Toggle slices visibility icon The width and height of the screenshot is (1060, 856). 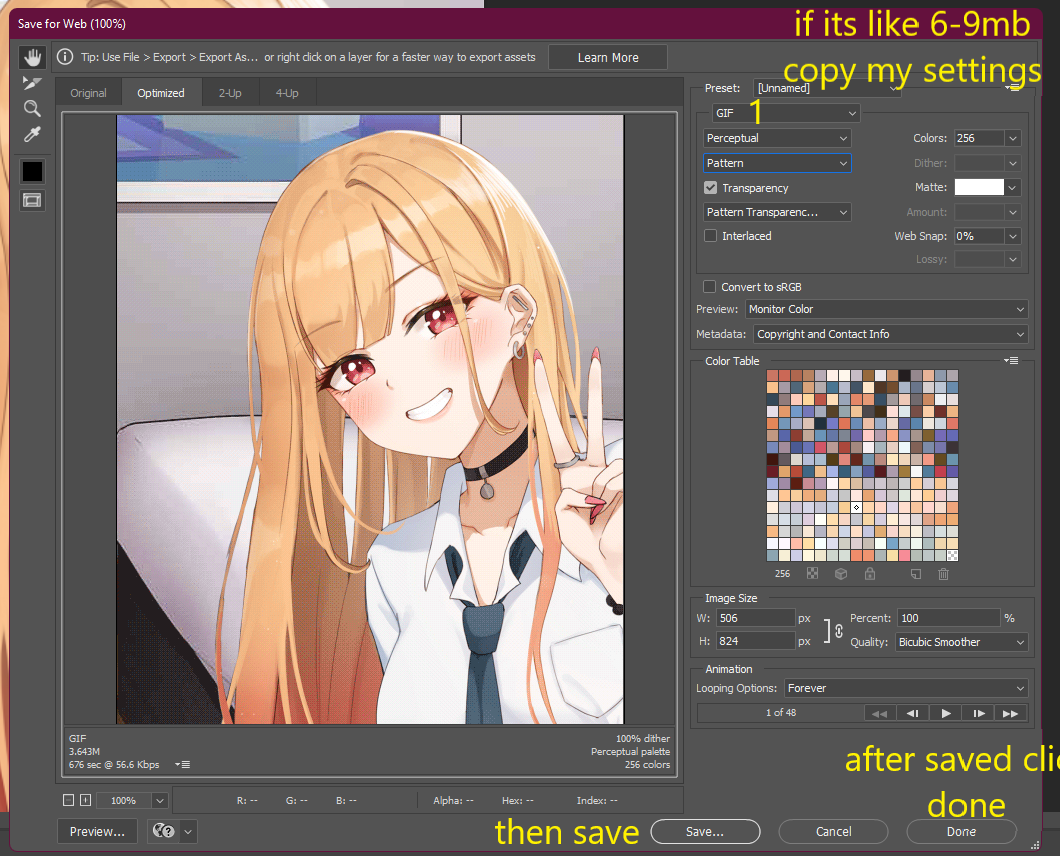coord(32,200)
